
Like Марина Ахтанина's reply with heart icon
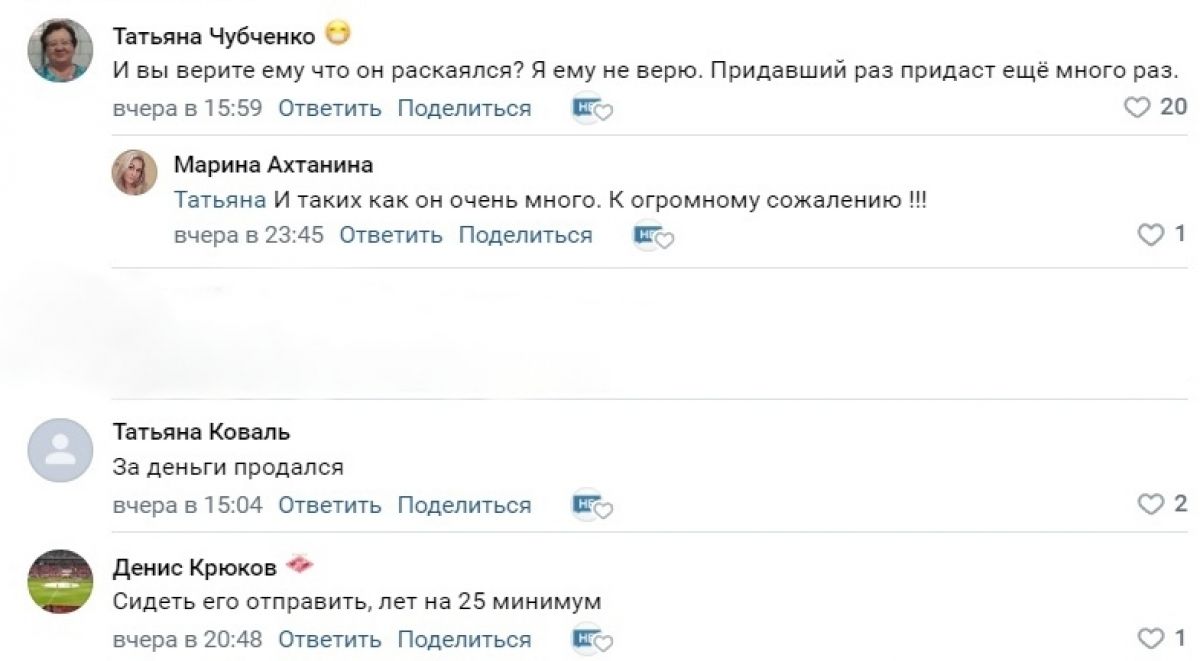click(x=1151, y=235)
